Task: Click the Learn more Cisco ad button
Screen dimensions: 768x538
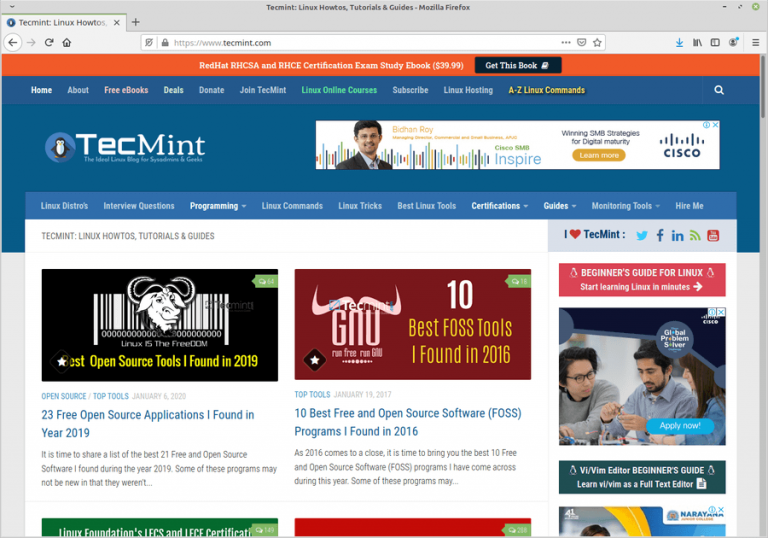Action: [599, 155]
